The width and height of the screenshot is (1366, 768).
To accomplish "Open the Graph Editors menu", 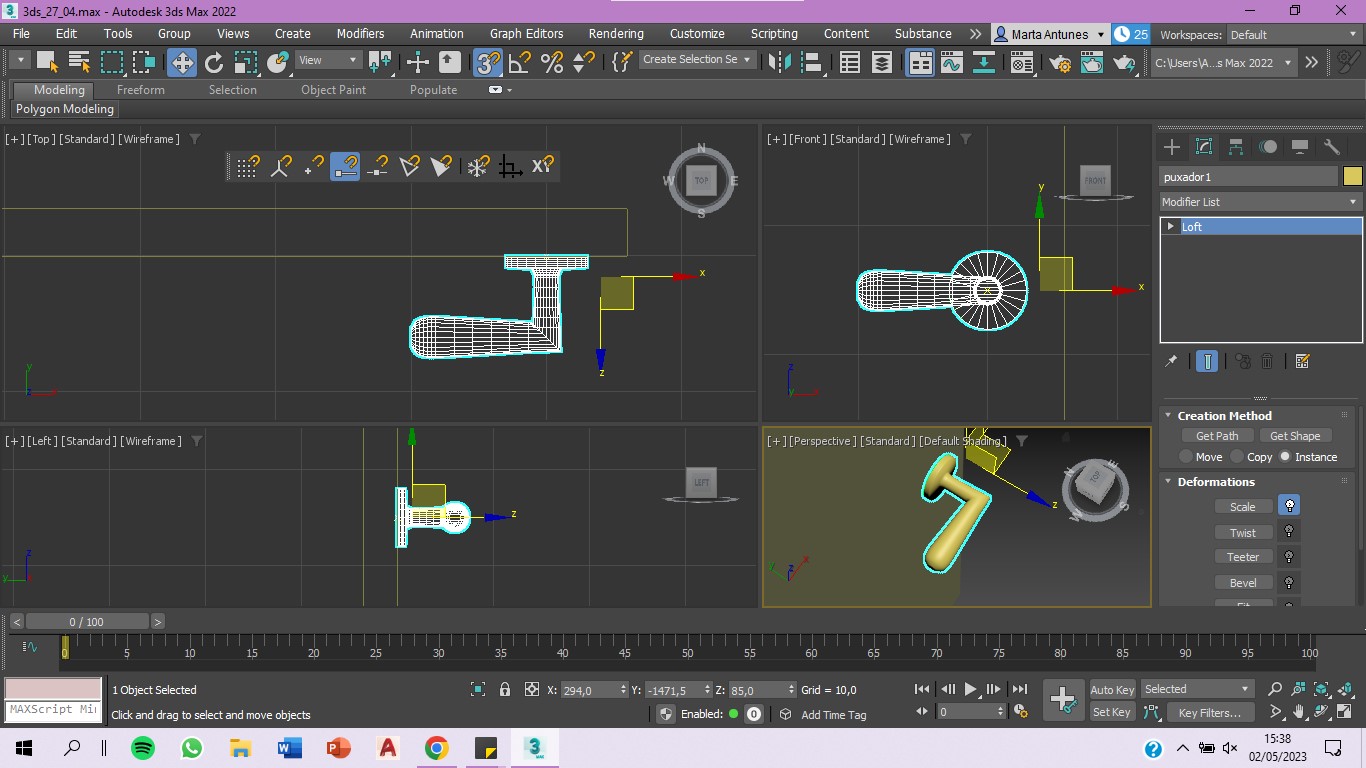I will [526, 33].
